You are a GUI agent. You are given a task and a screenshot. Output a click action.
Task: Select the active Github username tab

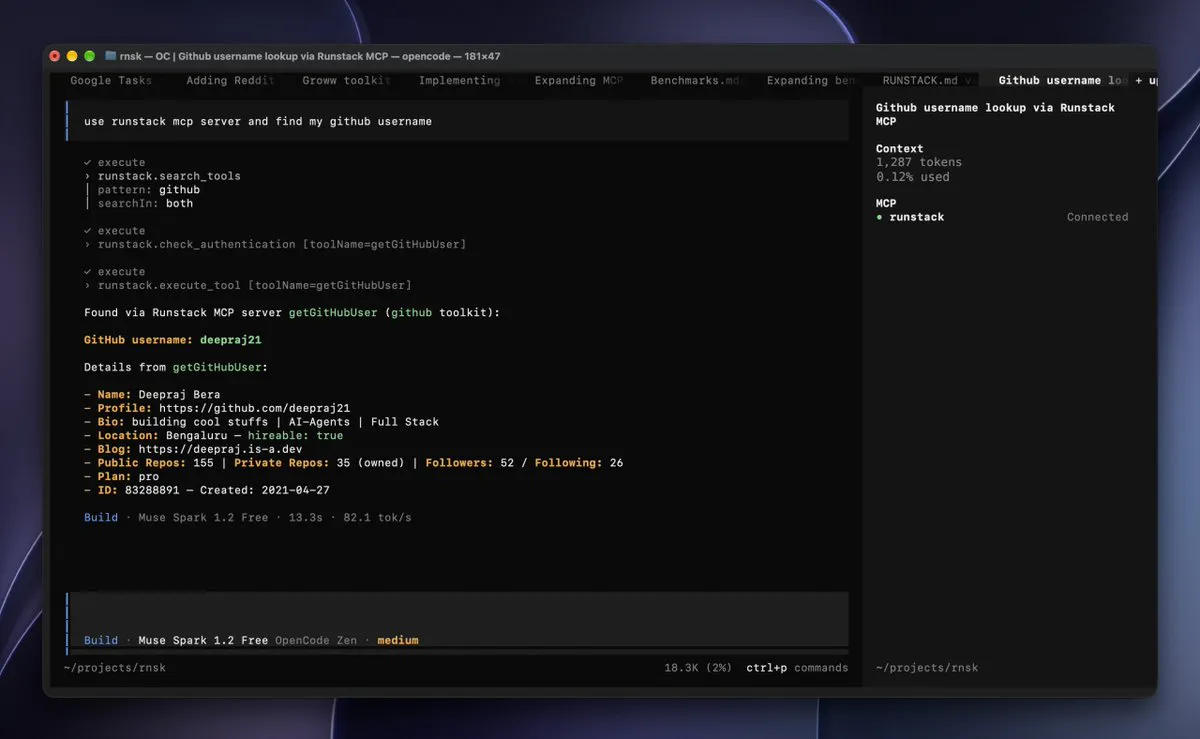click(x=1060, y=81)
